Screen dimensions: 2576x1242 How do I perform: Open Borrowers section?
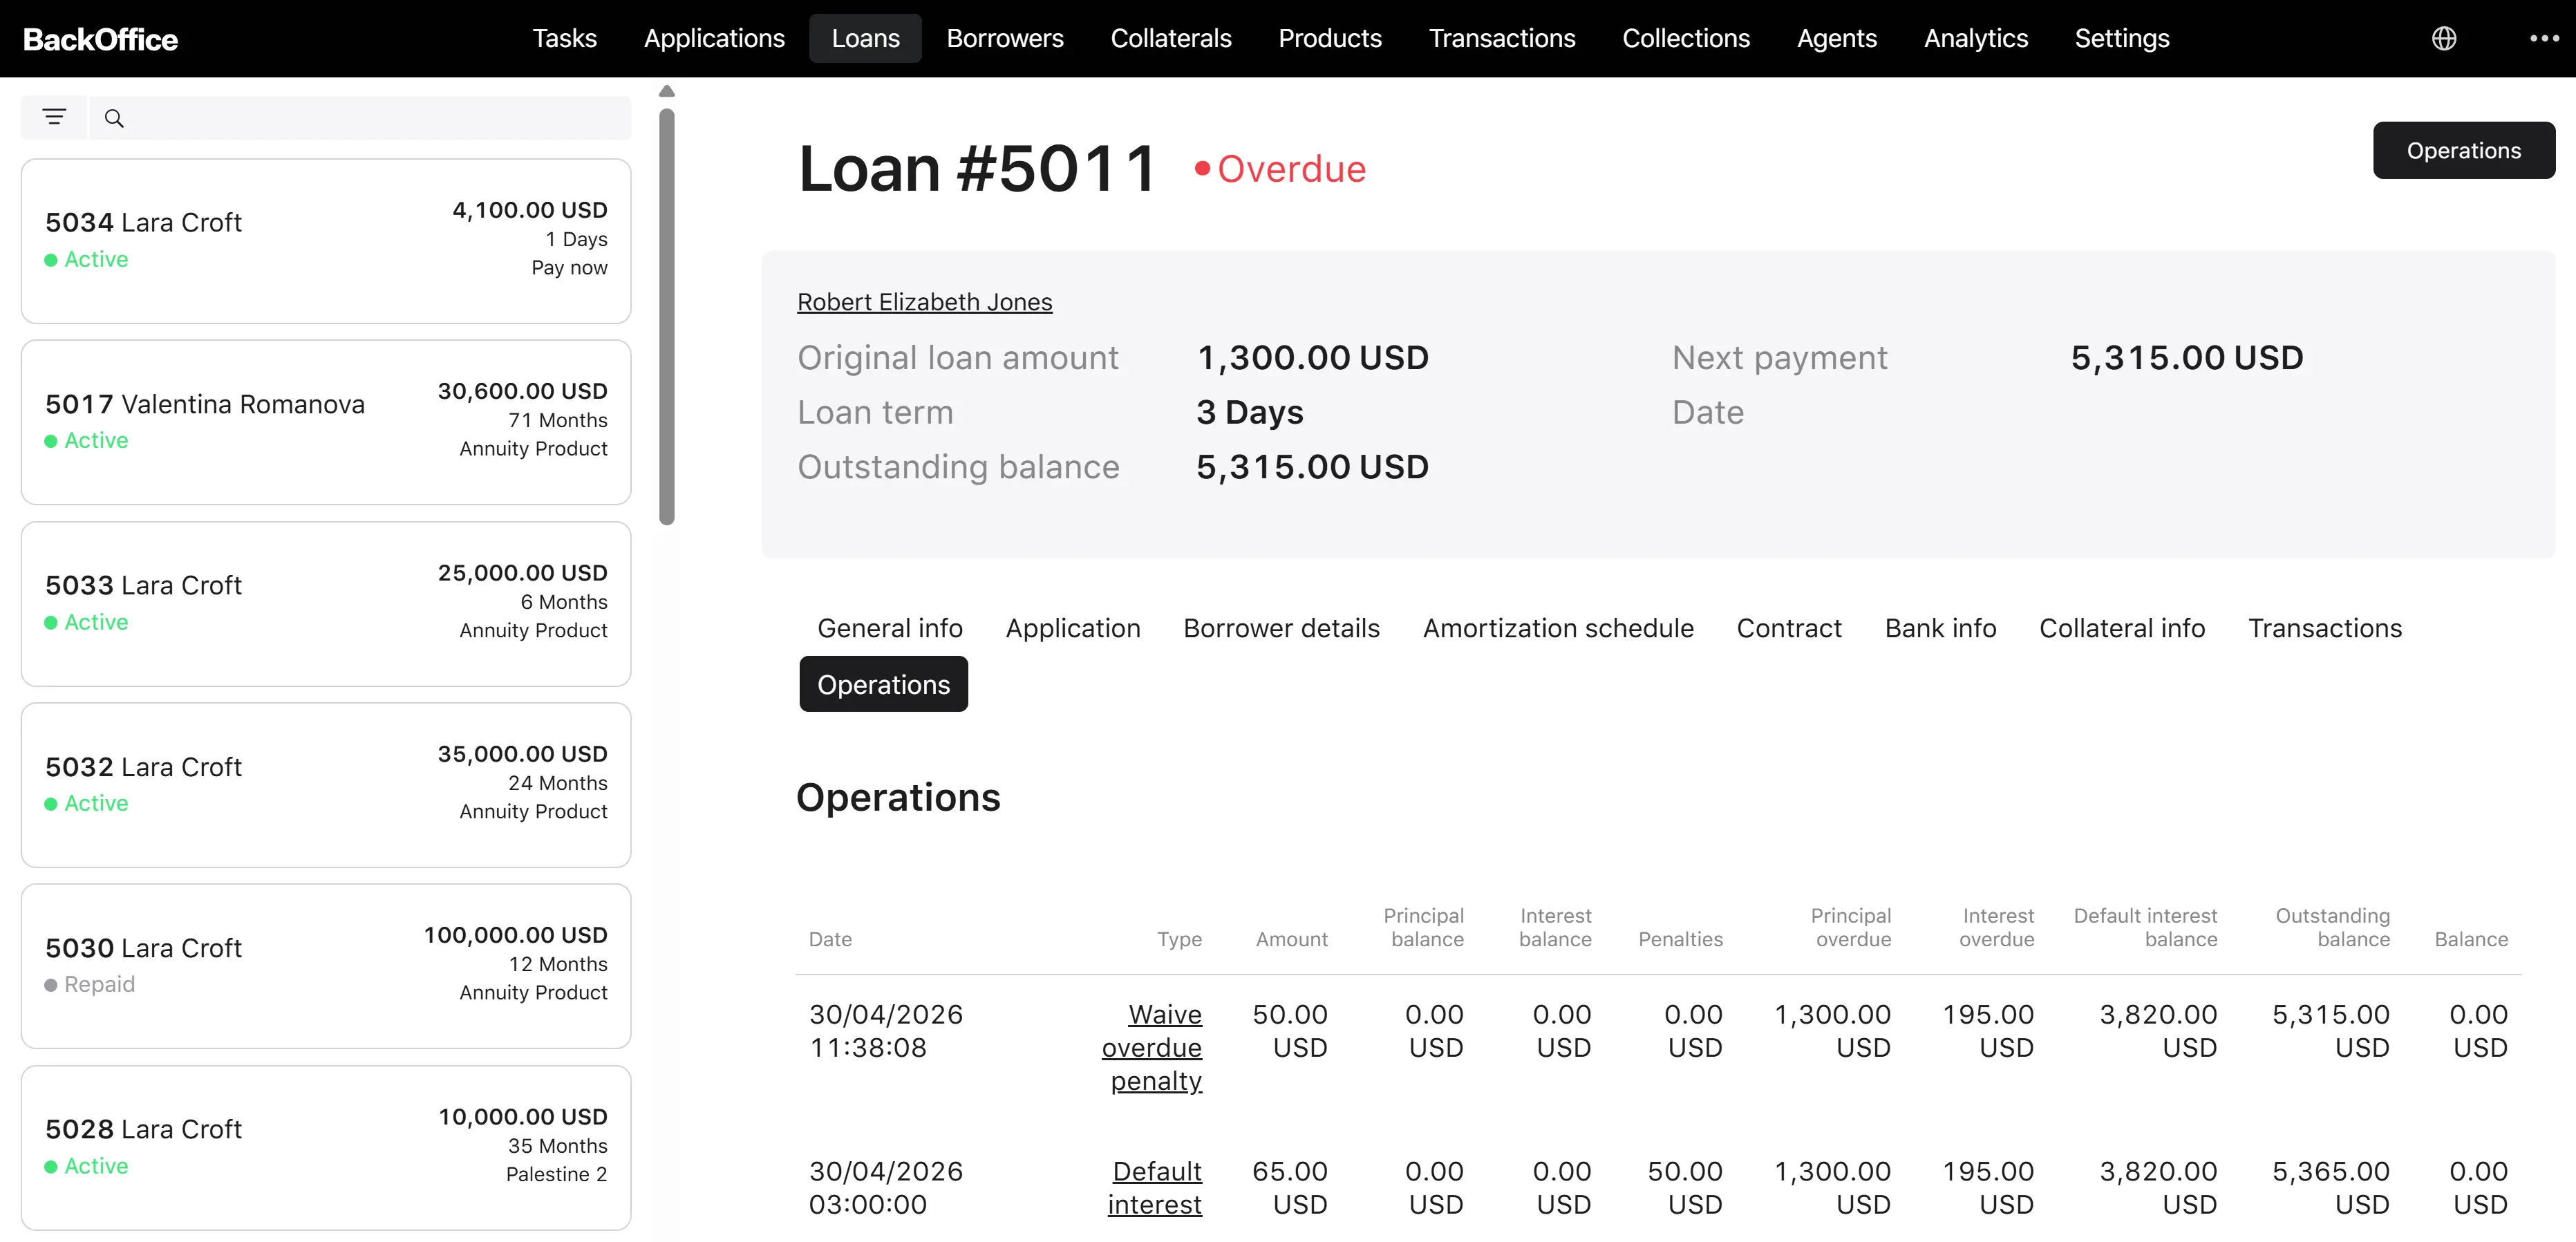pos(1005,38)
